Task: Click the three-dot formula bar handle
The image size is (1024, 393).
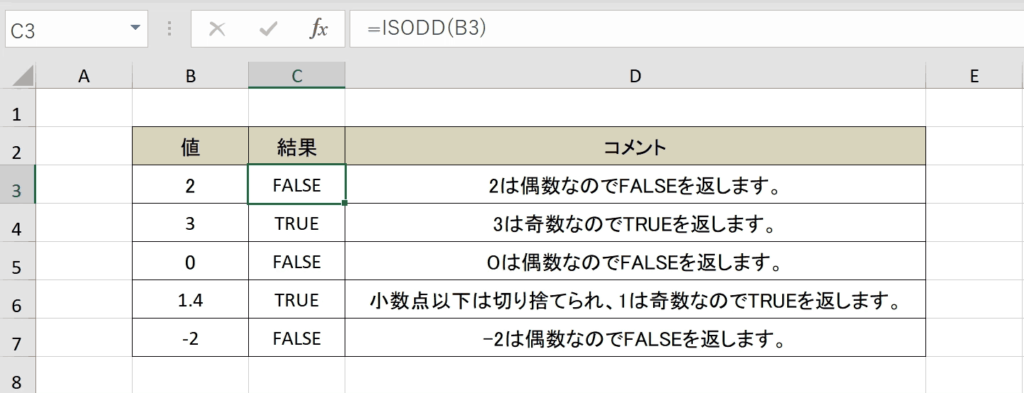Action: tap(170, 29)
